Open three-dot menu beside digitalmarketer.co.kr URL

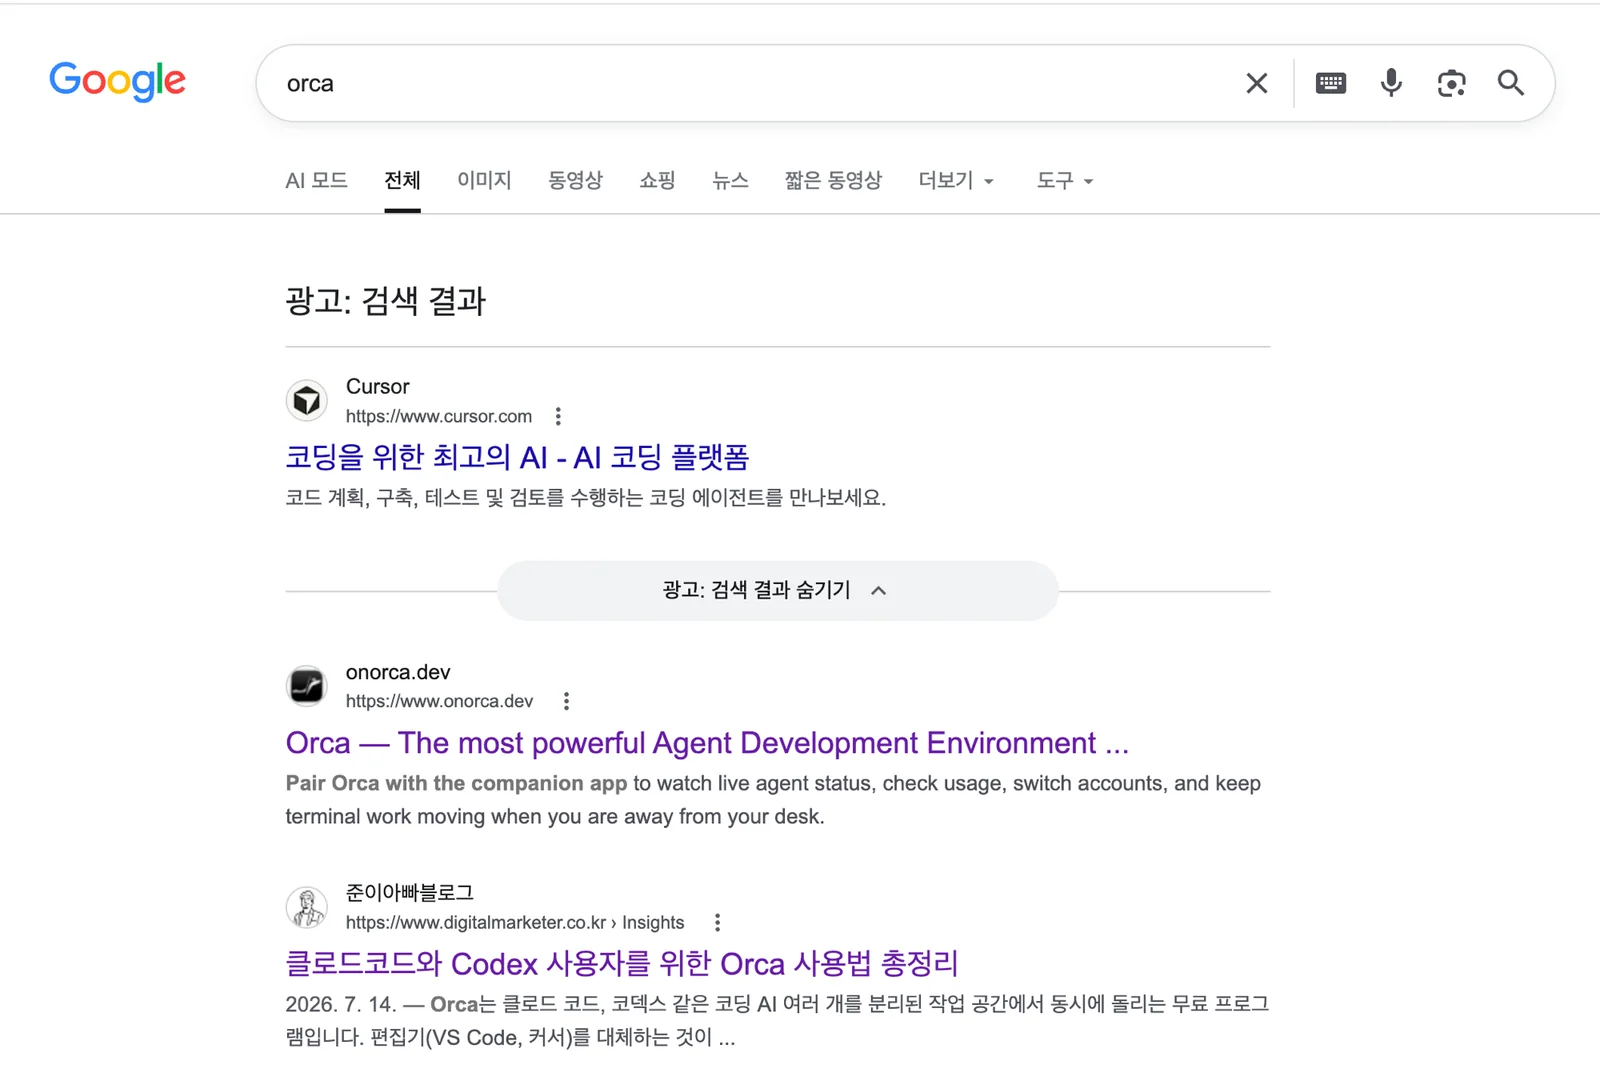pos(717,923)
